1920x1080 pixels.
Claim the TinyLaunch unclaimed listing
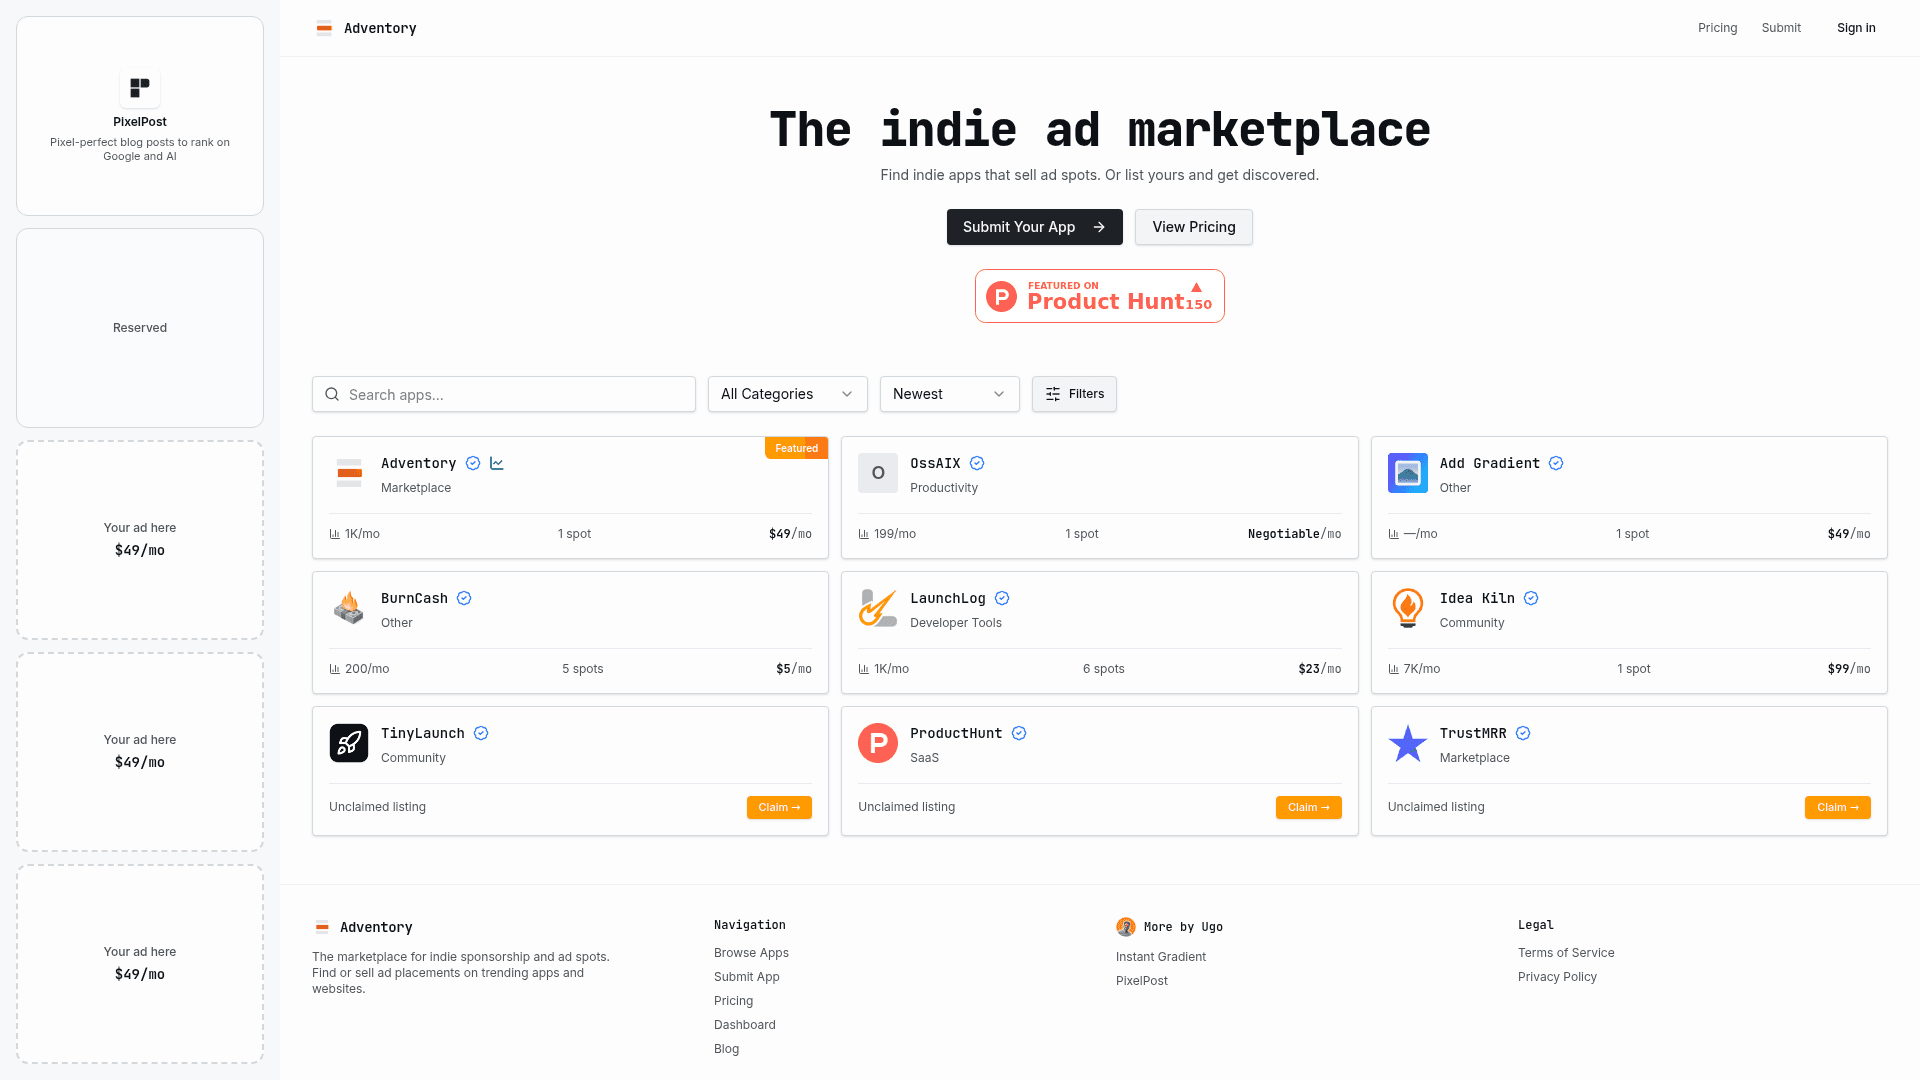tap(779, 807)
